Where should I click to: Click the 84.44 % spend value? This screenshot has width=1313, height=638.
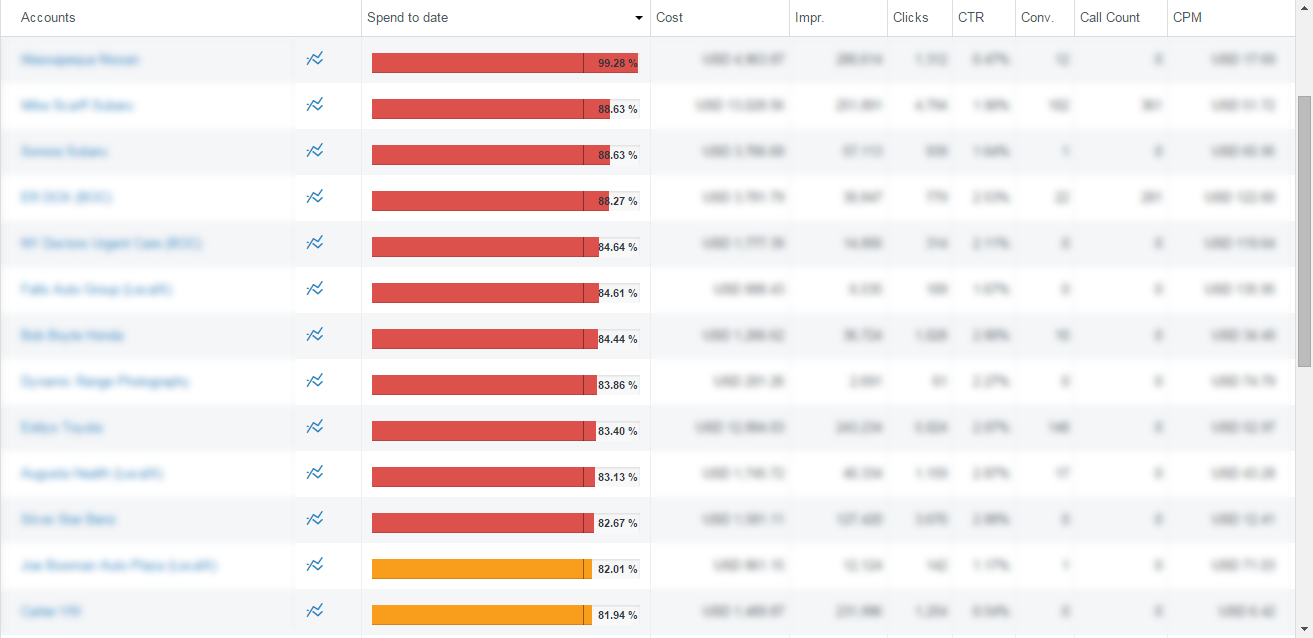[618, 339]
